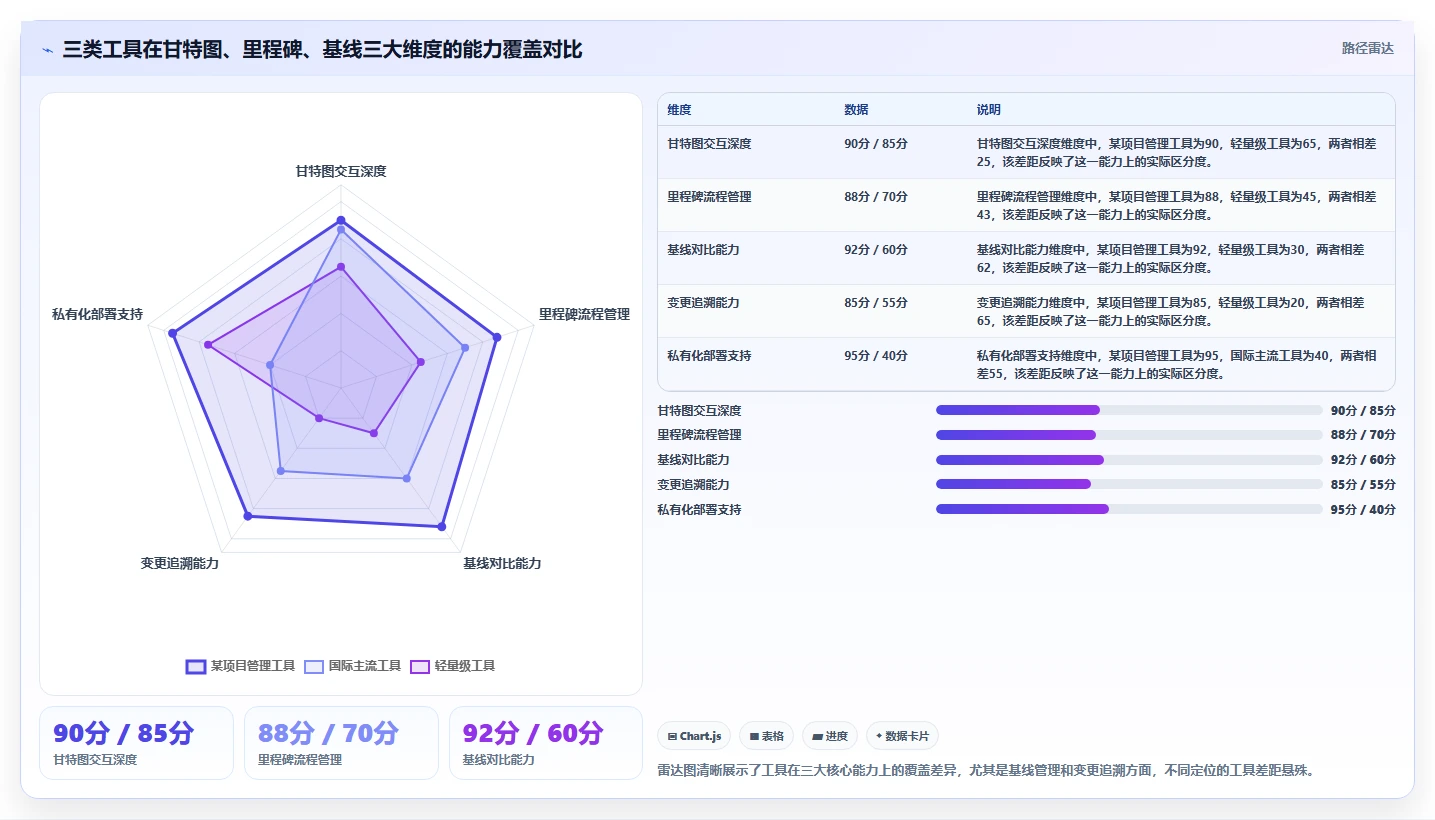Click the 私有化部署支持 progress bar
This screenshot has height=820, width=1435.
[1129, 509]
